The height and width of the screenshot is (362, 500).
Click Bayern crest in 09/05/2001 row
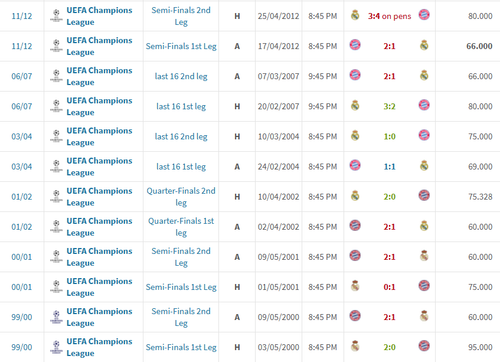[355, 256]
